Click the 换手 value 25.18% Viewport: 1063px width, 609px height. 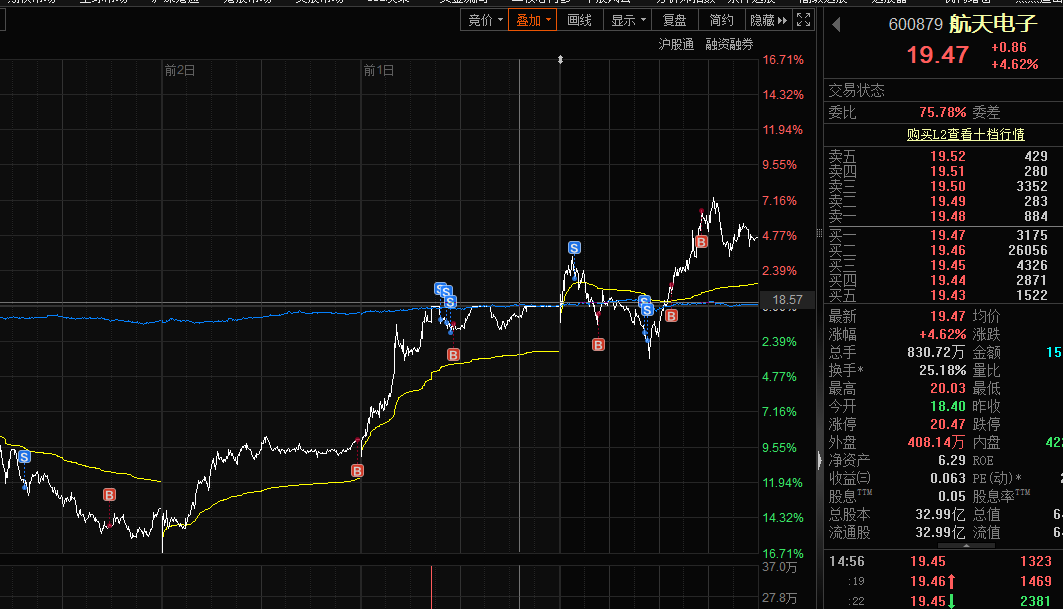tap(942, 370)
